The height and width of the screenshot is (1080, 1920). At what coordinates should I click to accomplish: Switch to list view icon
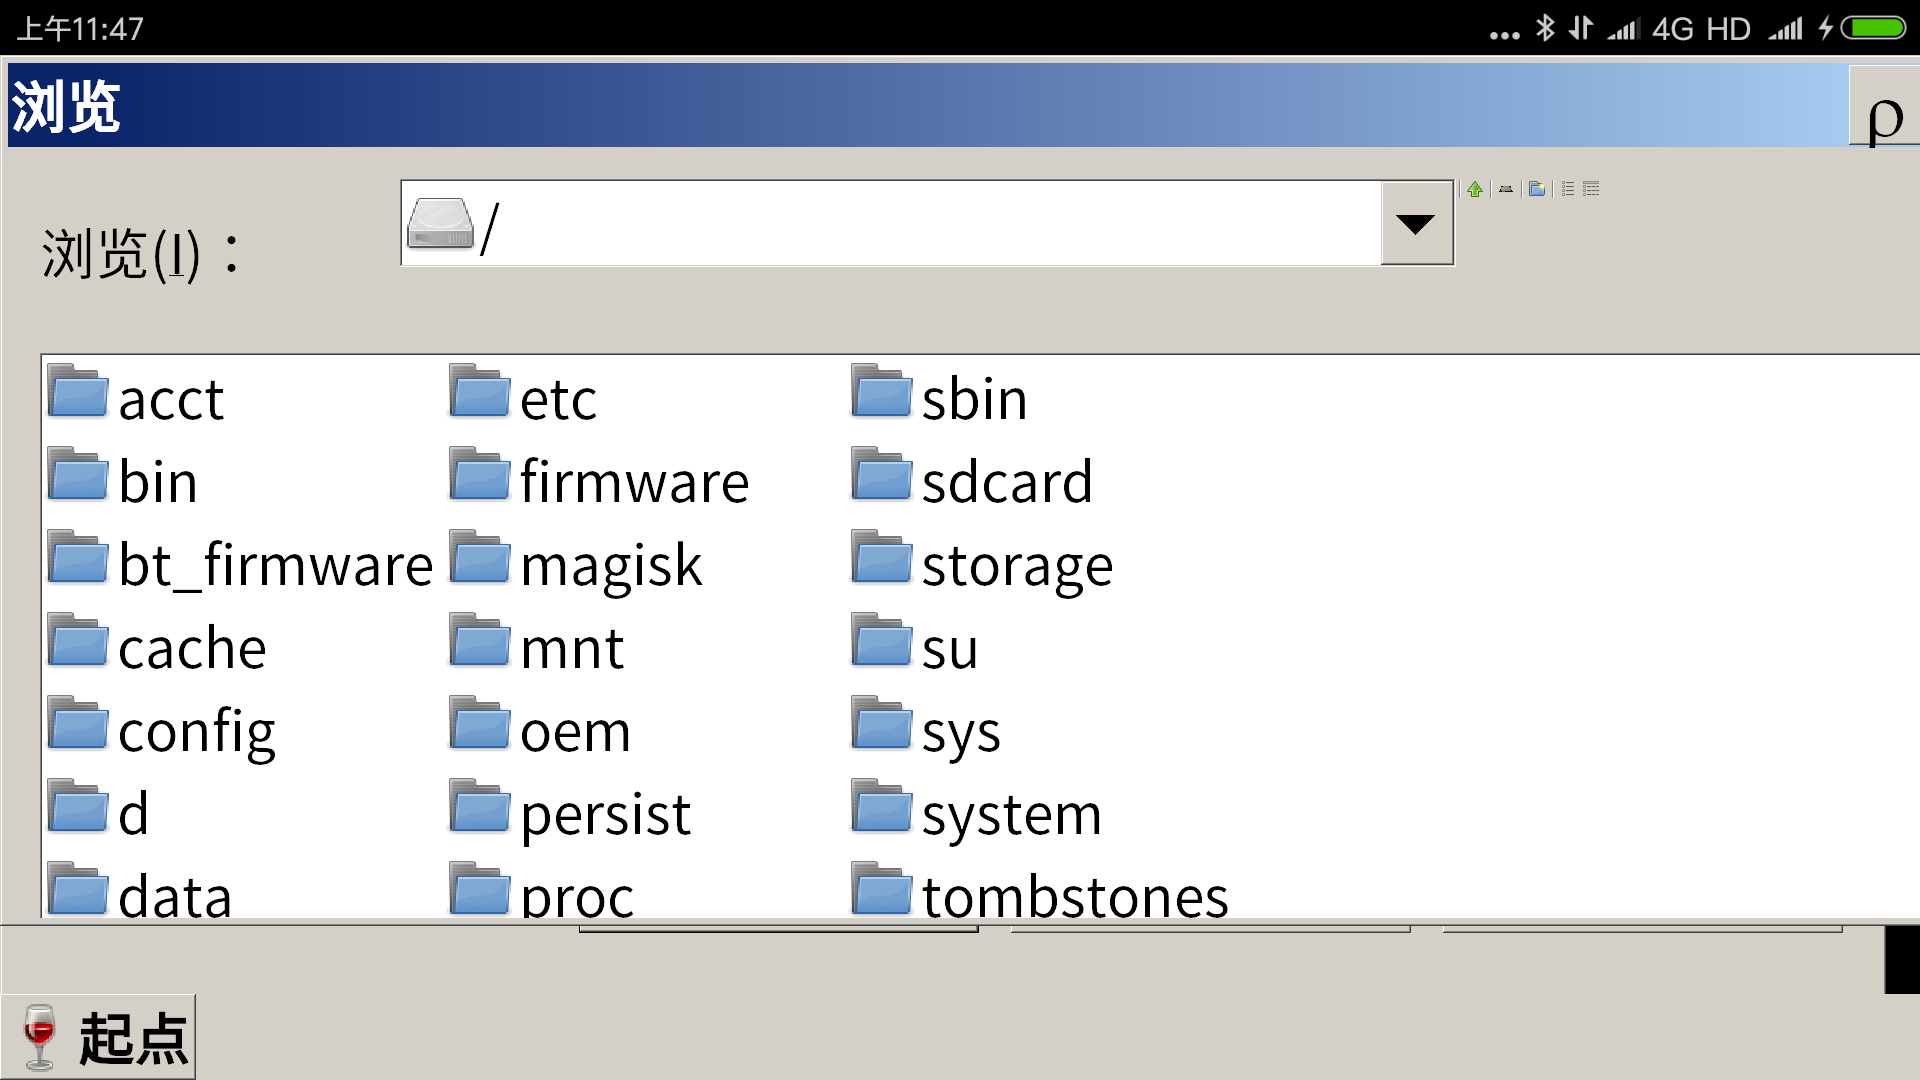point(1568,189)
